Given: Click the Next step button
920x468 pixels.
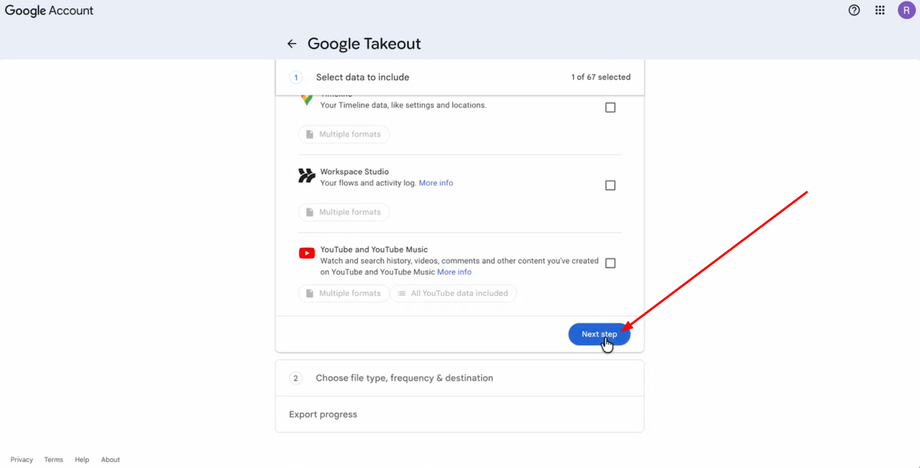Looking at the screenshot, I should pos(599,334).
